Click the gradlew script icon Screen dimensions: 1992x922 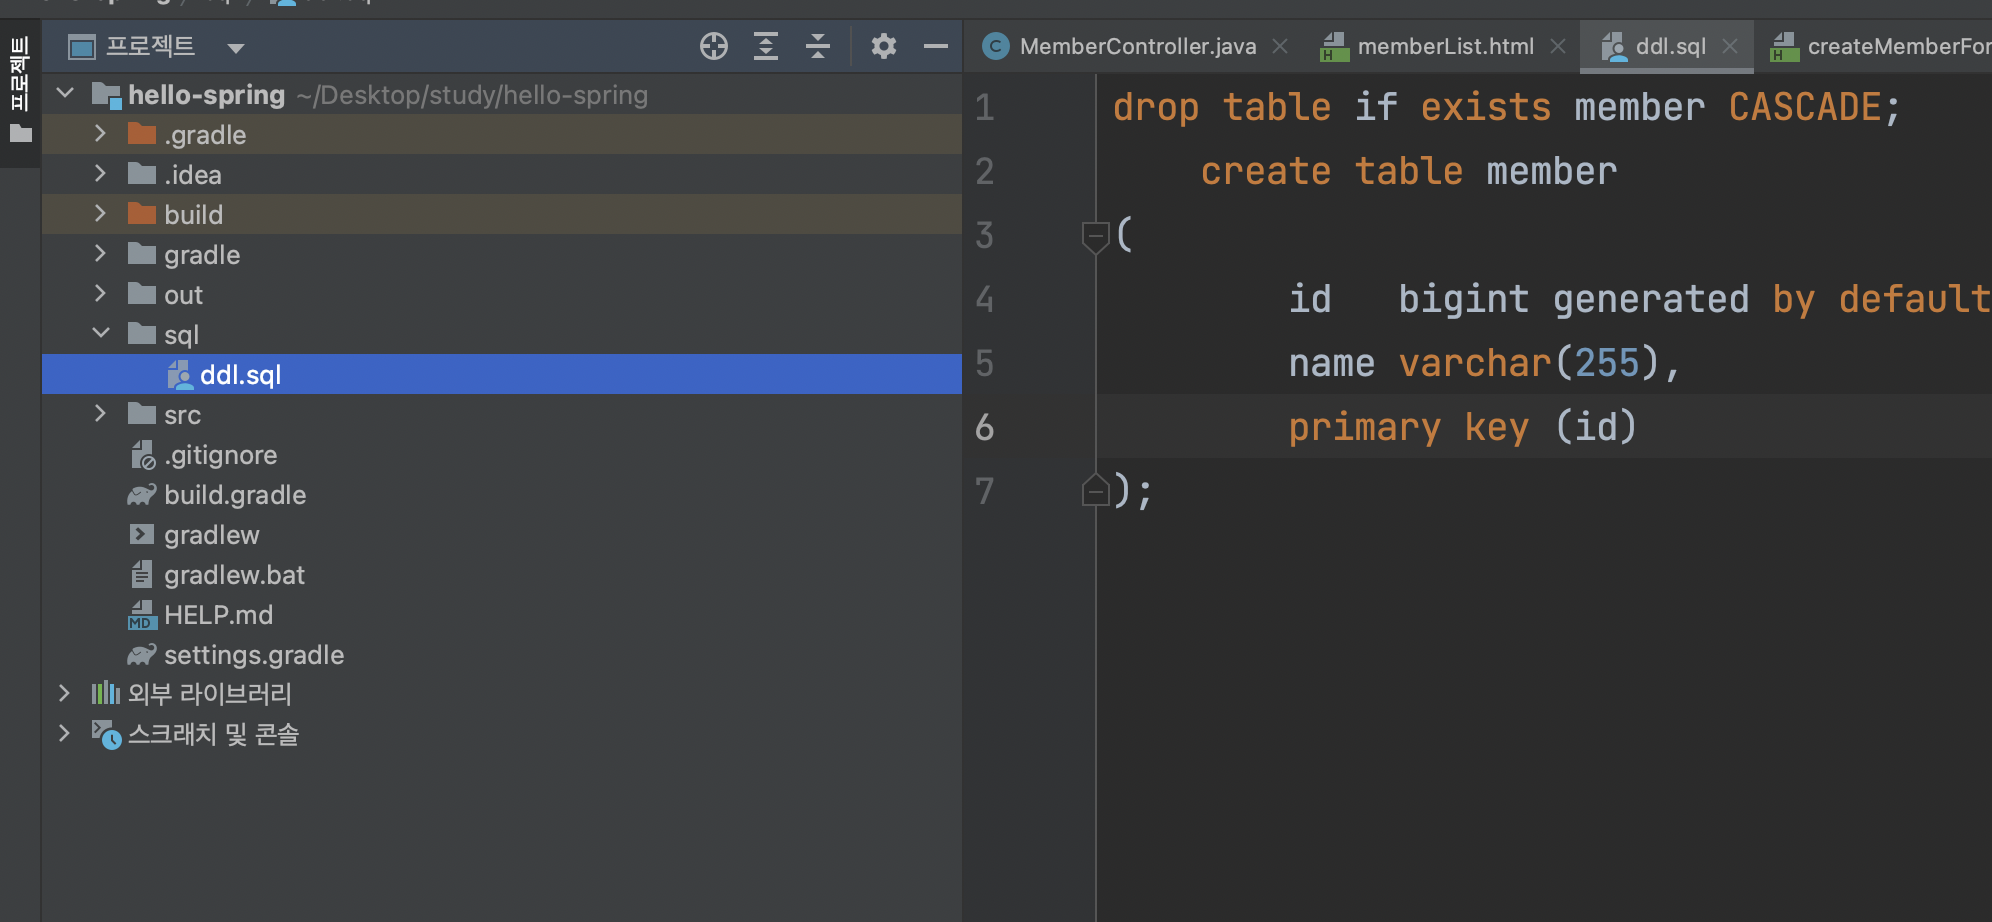coord(142,534)
